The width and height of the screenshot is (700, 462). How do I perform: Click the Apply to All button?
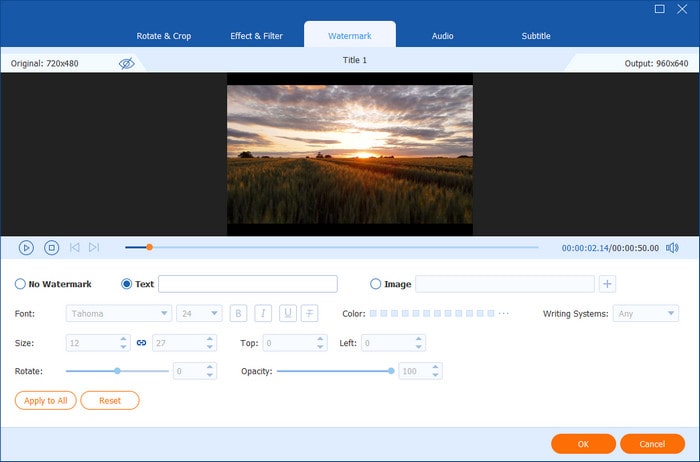click(x=46, y=400)
